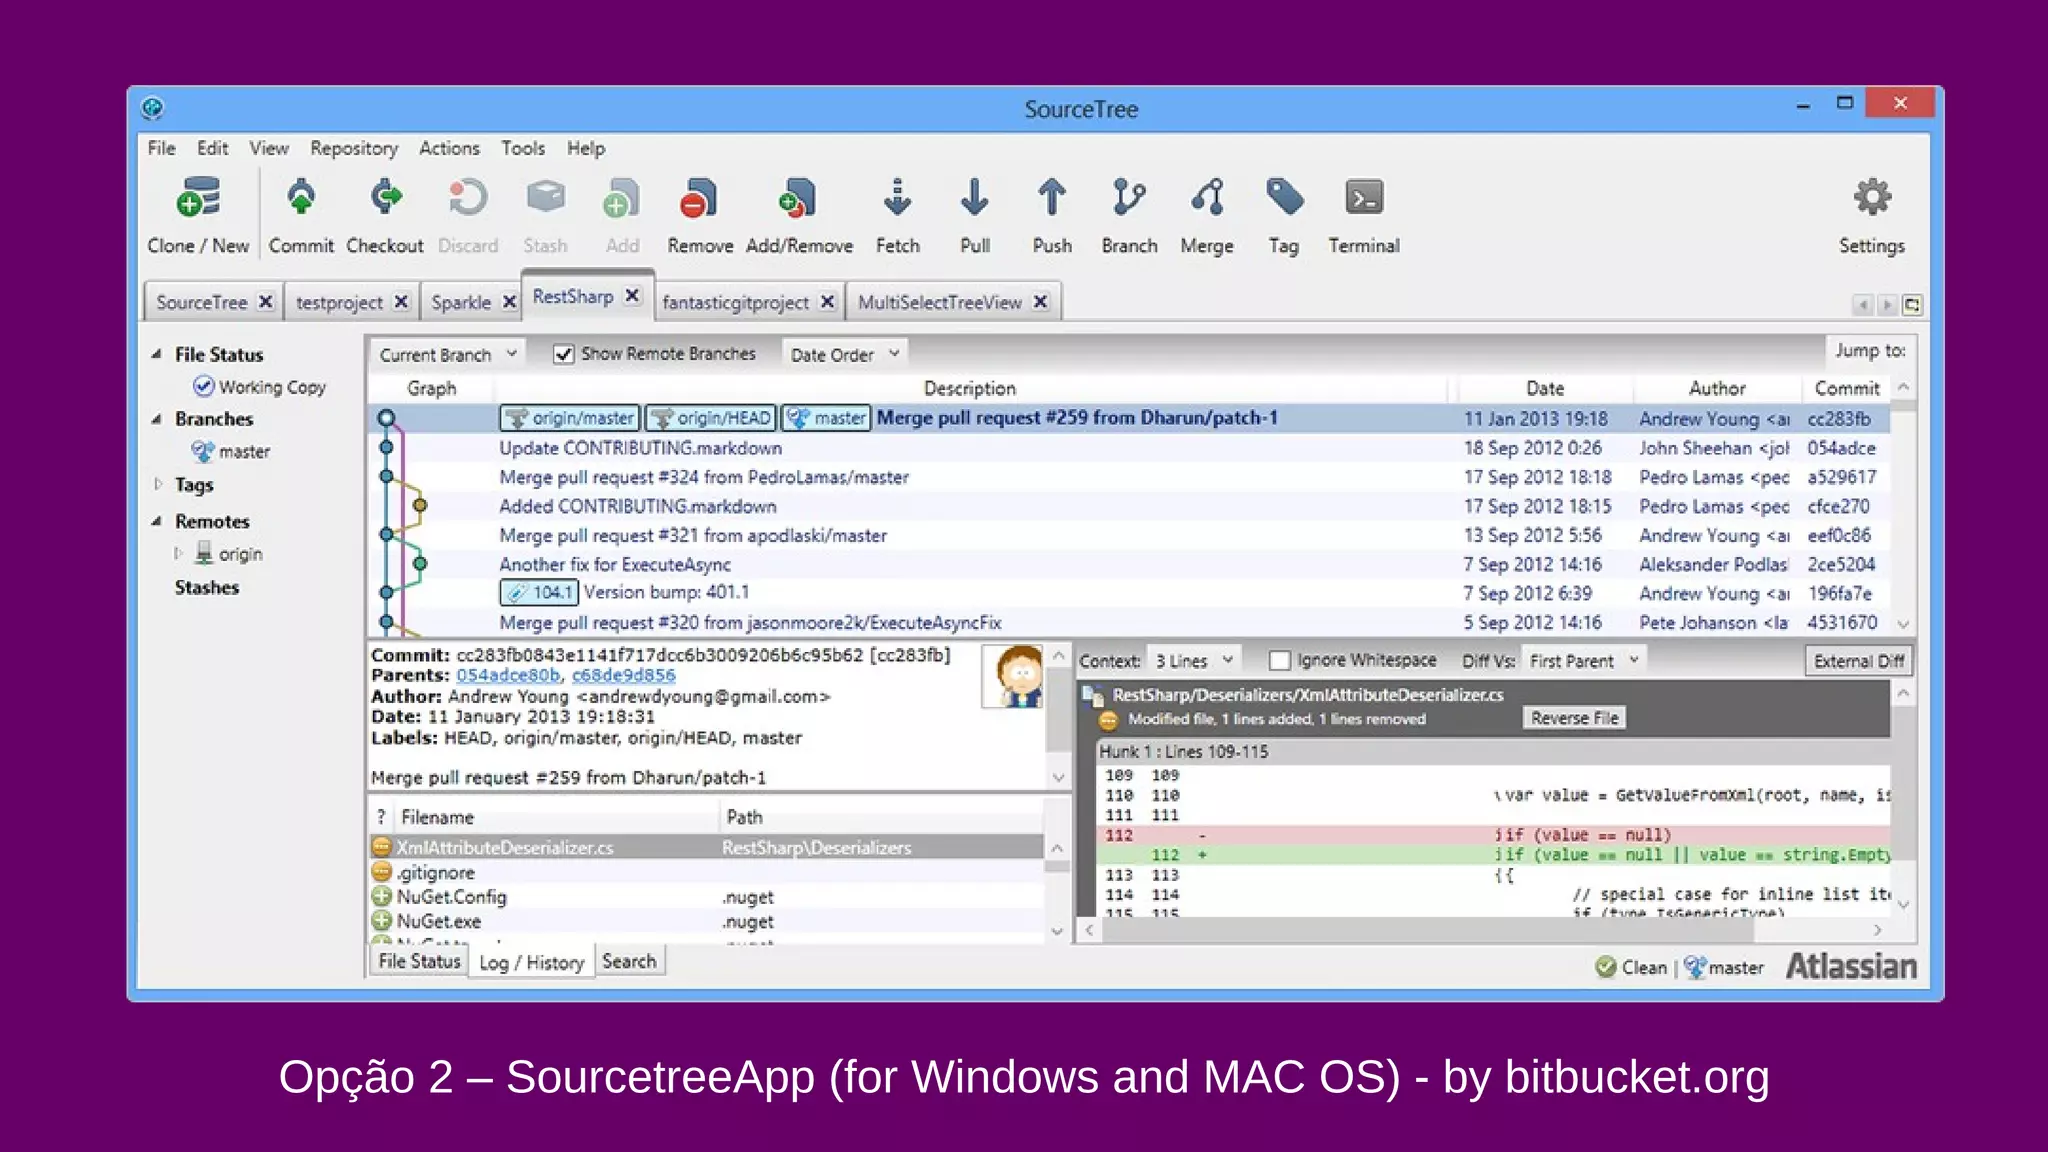Toggle Show Remote Branches checkbox
Screen dimensions: 2048x1152
pyautogui.click(x=563, y=354)
